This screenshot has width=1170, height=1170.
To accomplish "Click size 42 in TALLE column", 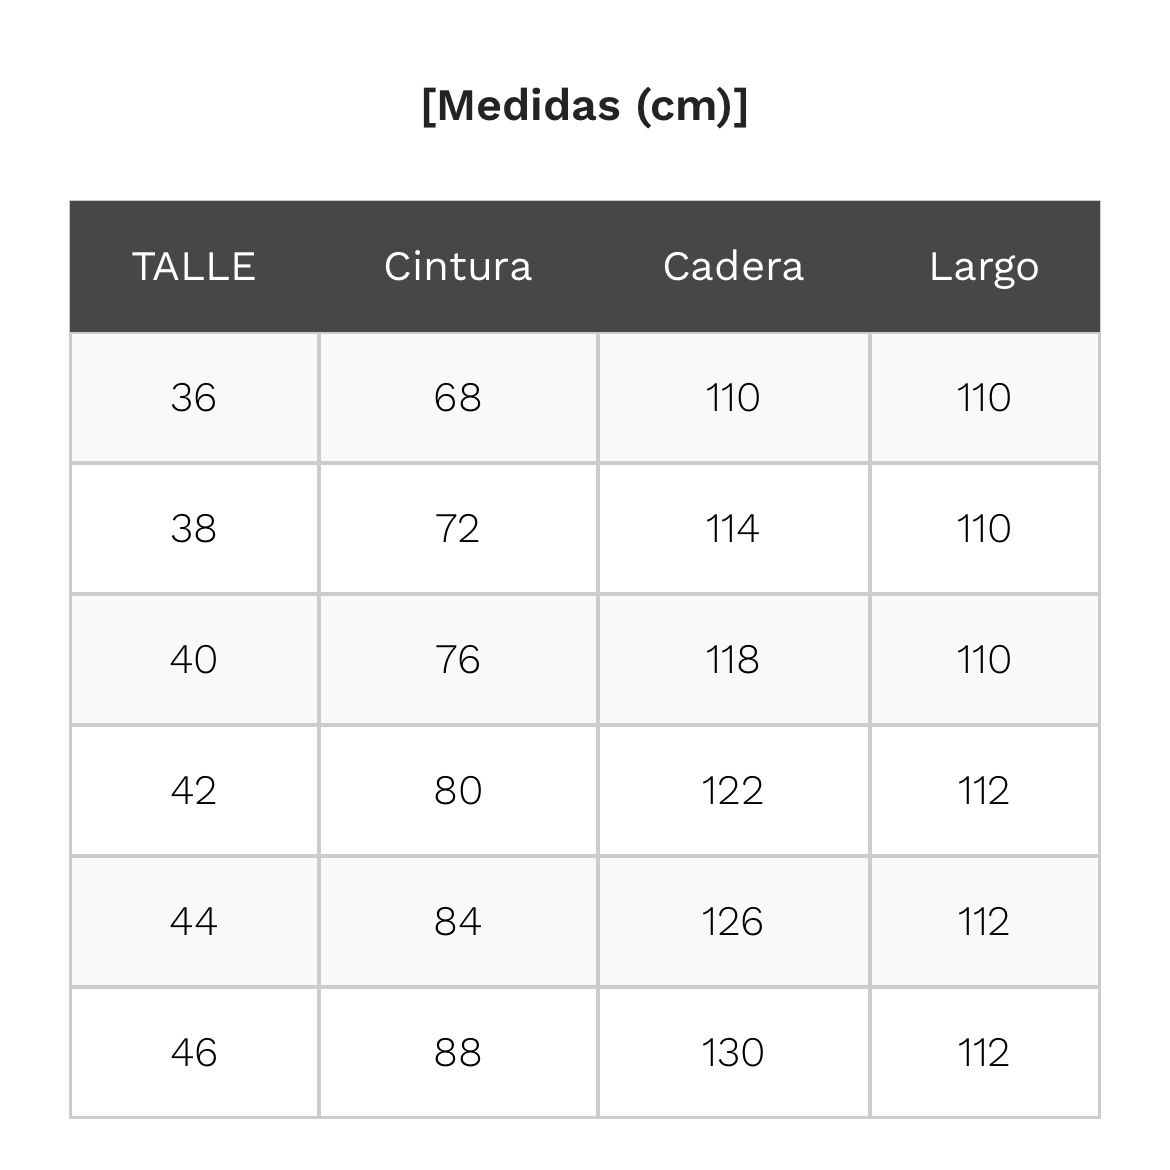I will coord(194,791).
